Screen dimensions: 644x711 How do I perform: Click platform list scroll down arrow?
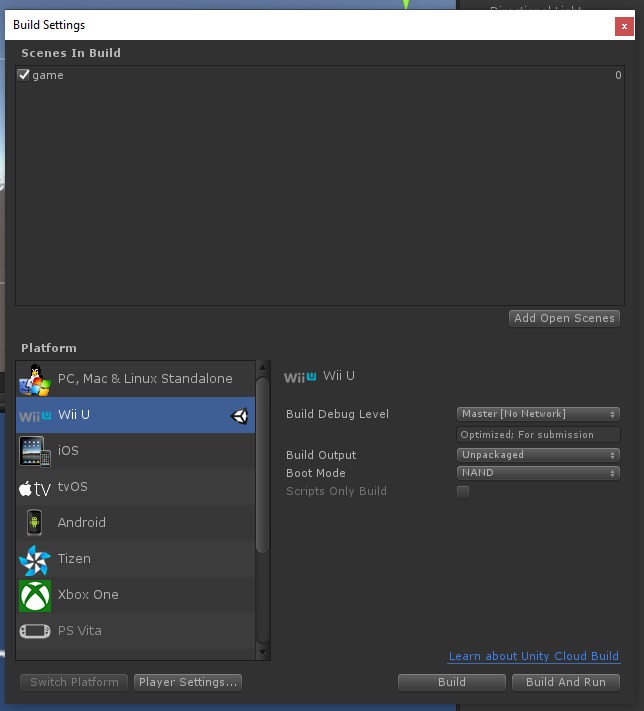pyautogui.click(x=262, y=653)
